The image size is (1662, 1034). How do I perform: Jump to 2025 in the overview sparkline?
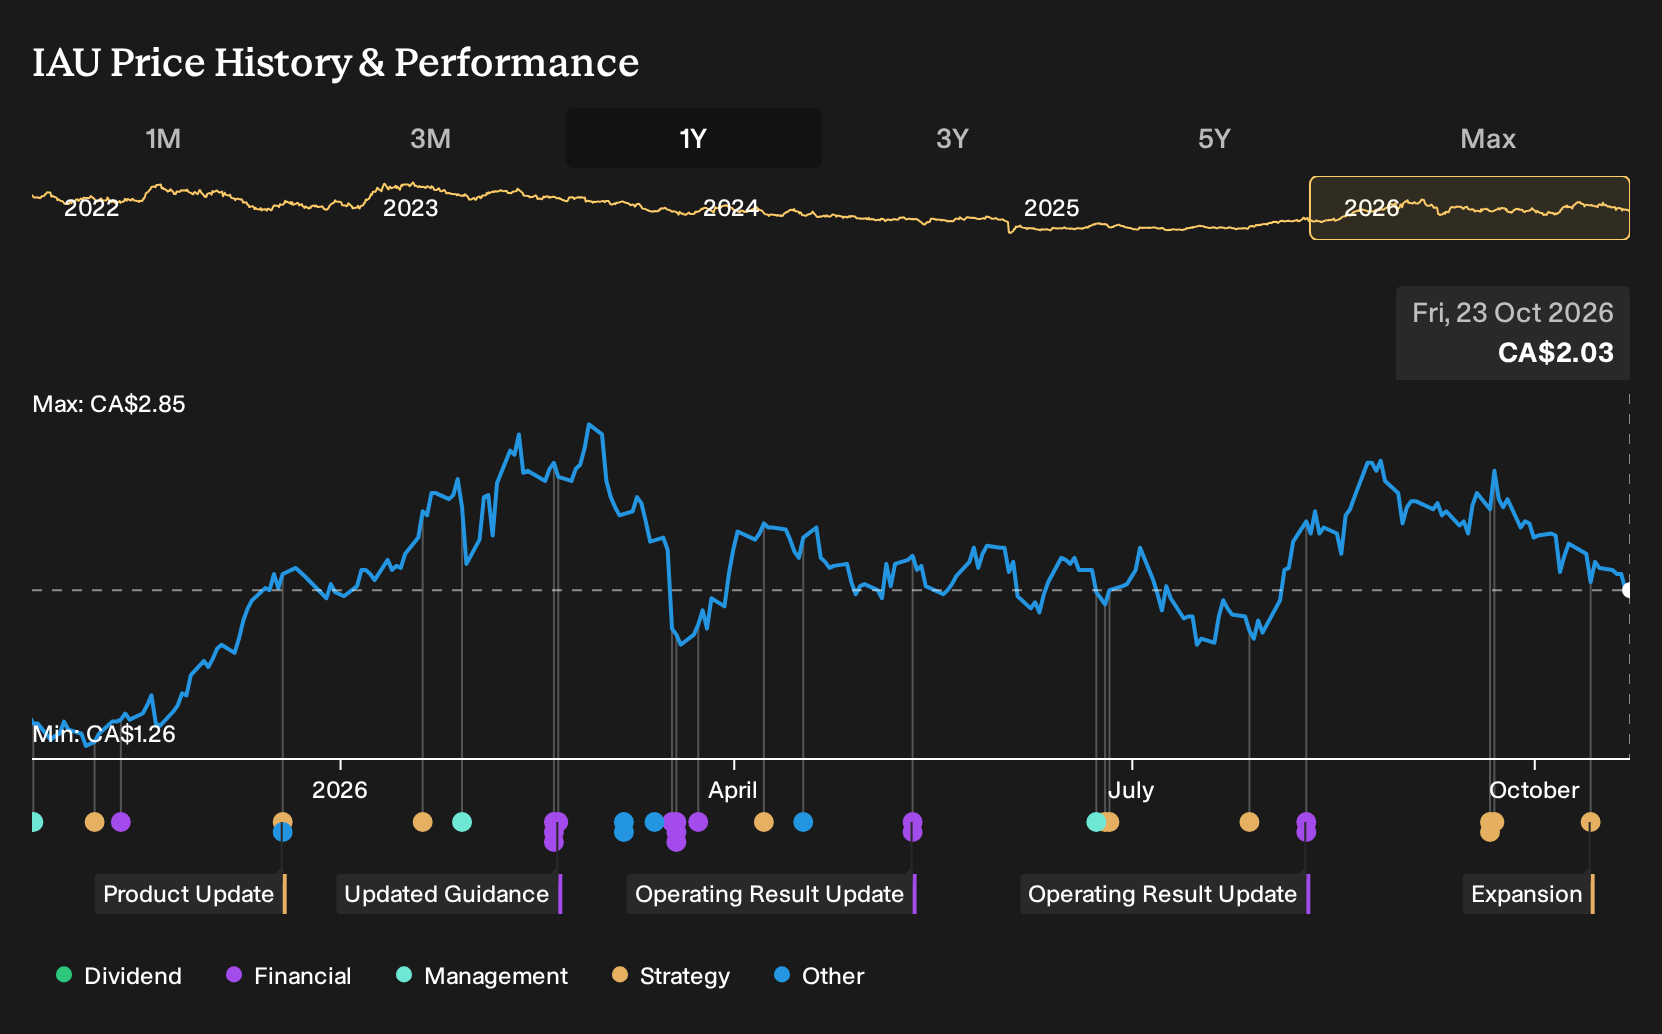[x=1051, y=208]
